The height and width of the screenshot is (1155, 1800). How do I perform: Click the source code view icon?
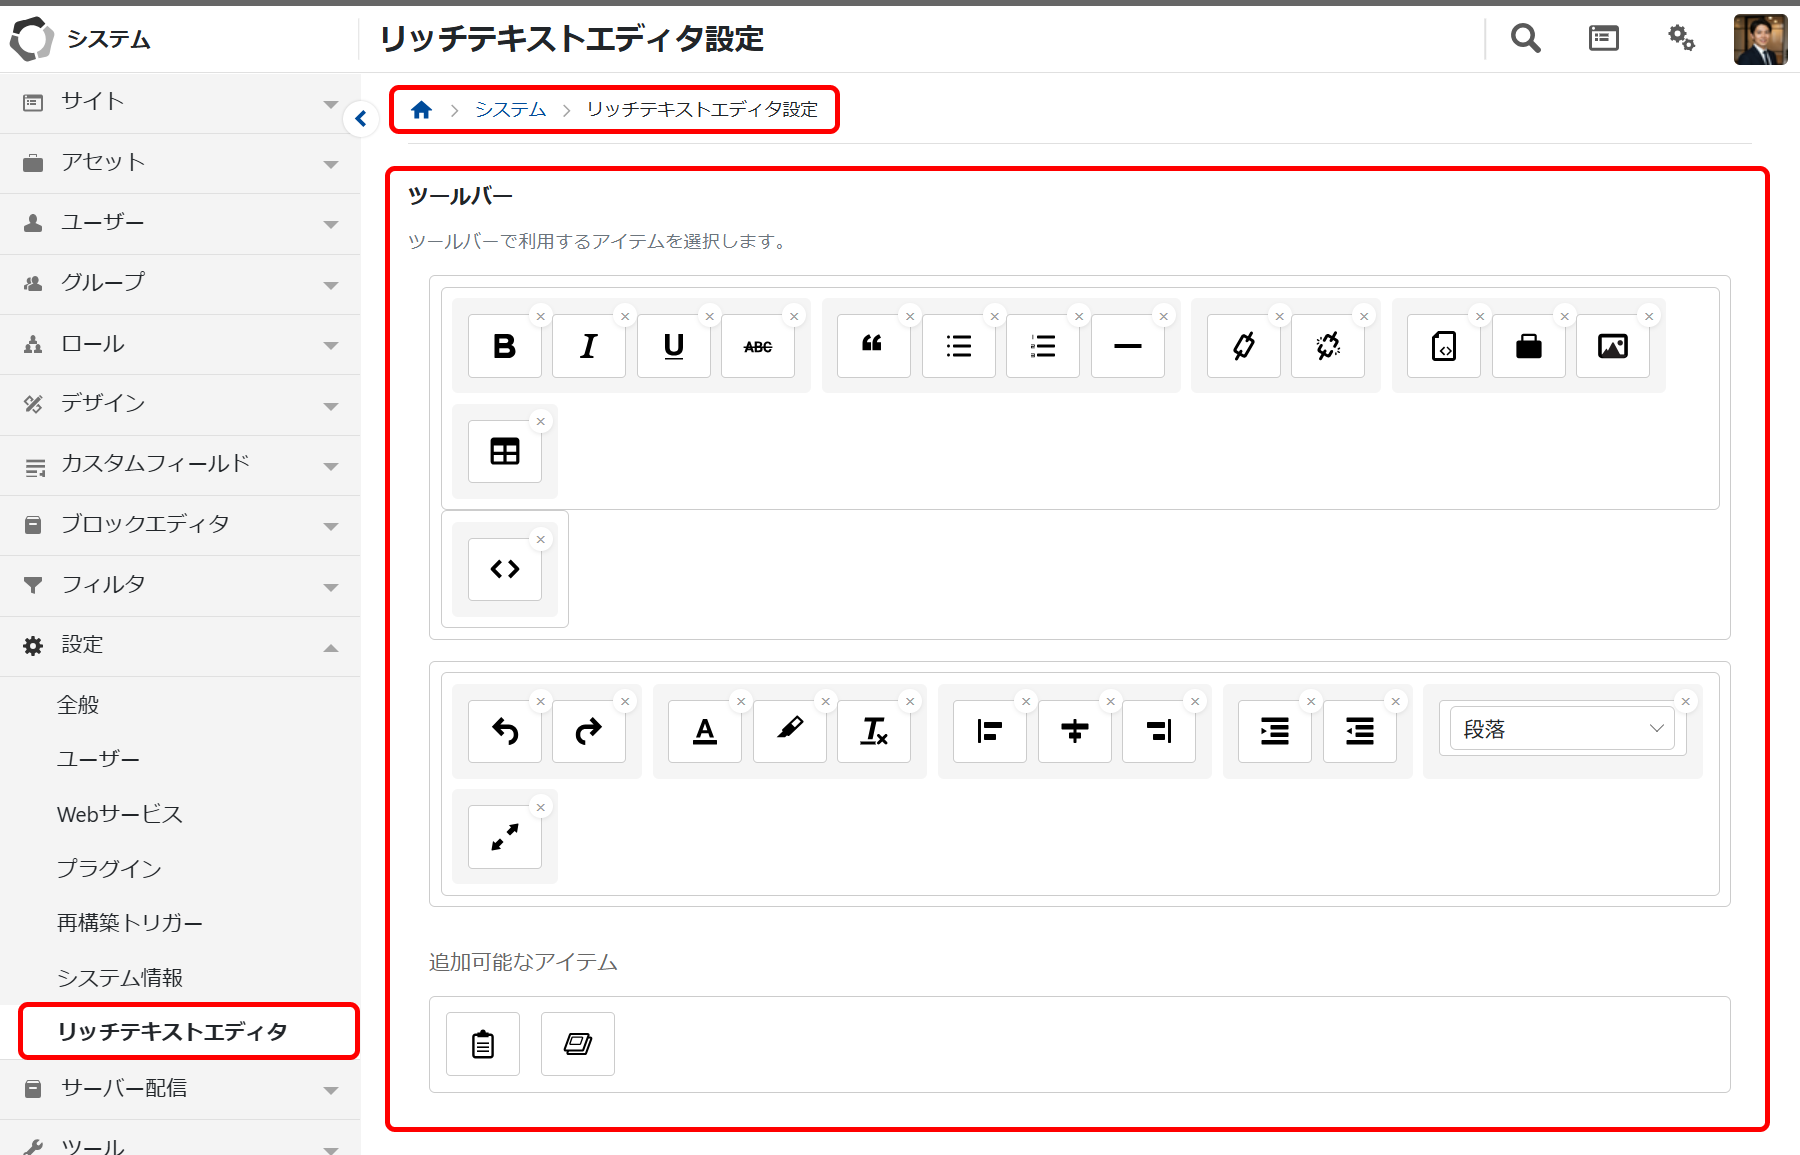coord(504,569)
